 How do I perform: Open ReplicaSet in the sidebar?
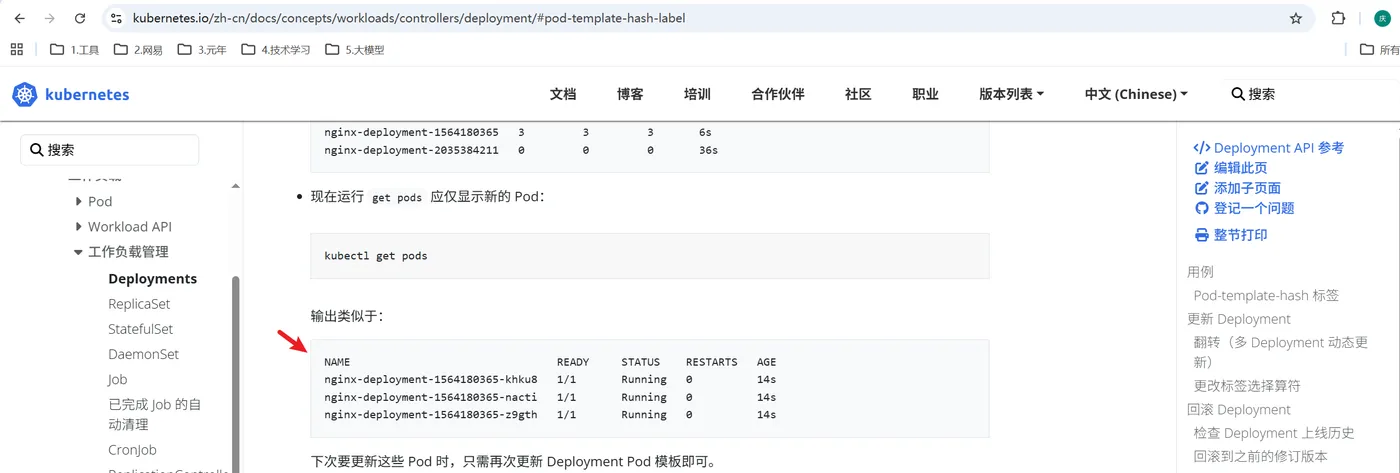139,304
